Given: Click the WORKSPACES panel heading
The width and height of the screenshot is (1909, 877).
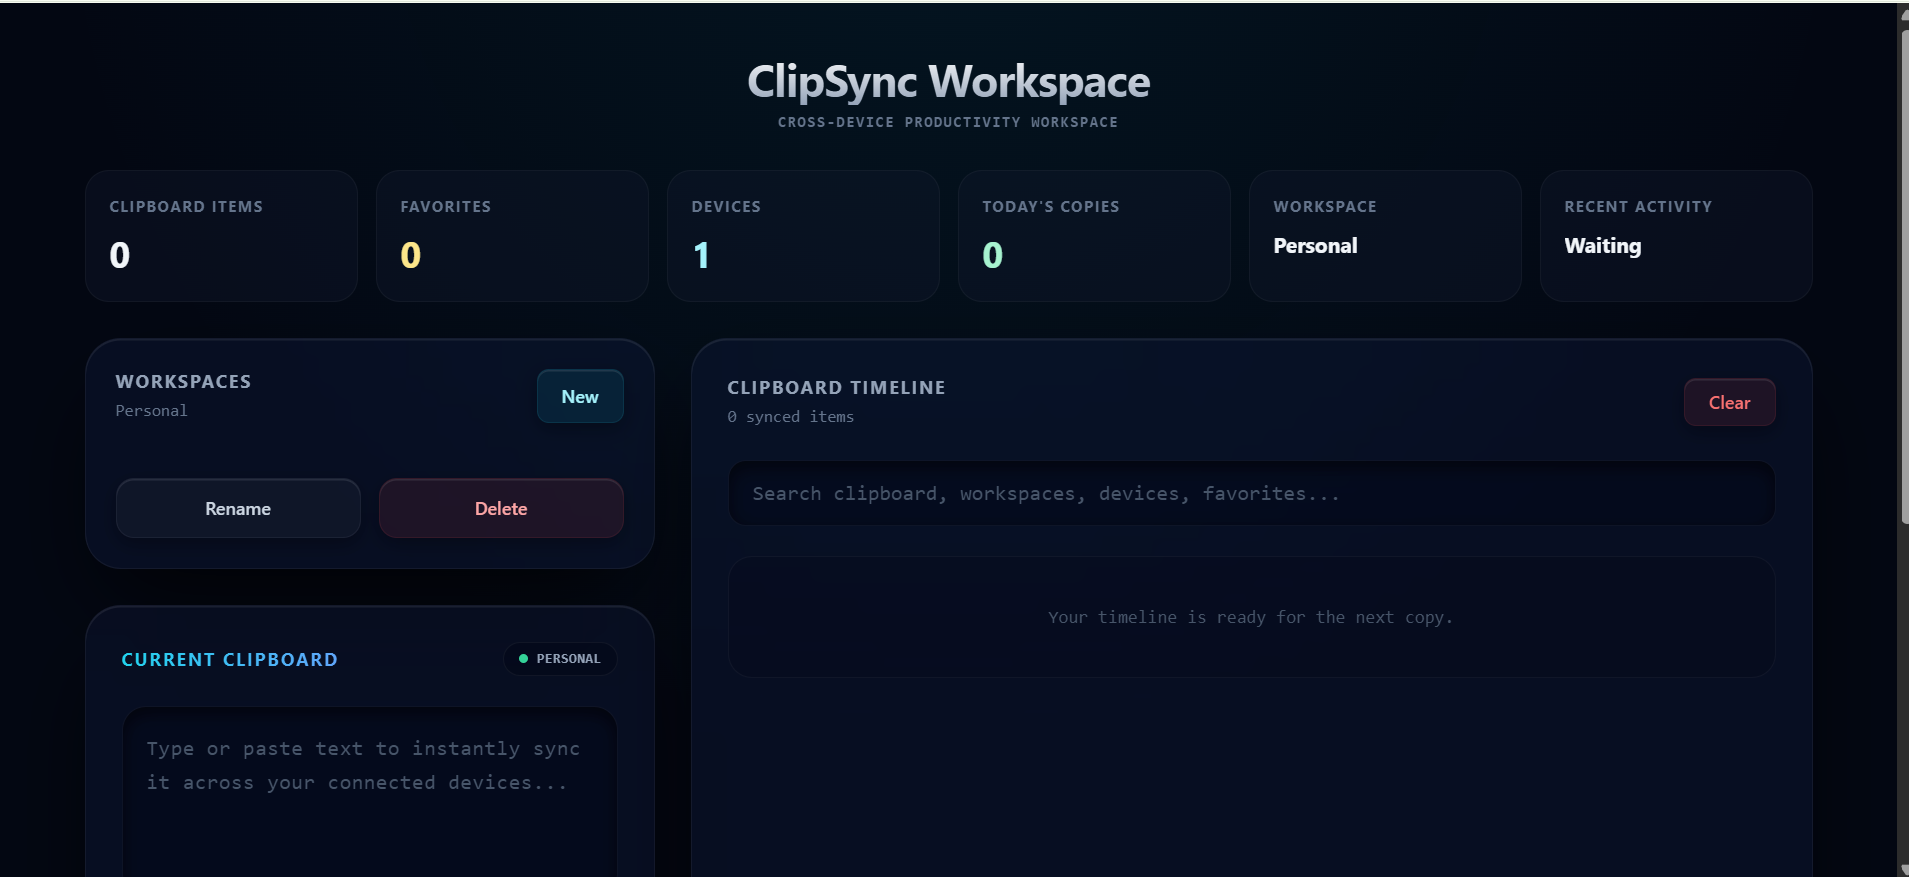Looking at the screenshot, I should [183, 382].
